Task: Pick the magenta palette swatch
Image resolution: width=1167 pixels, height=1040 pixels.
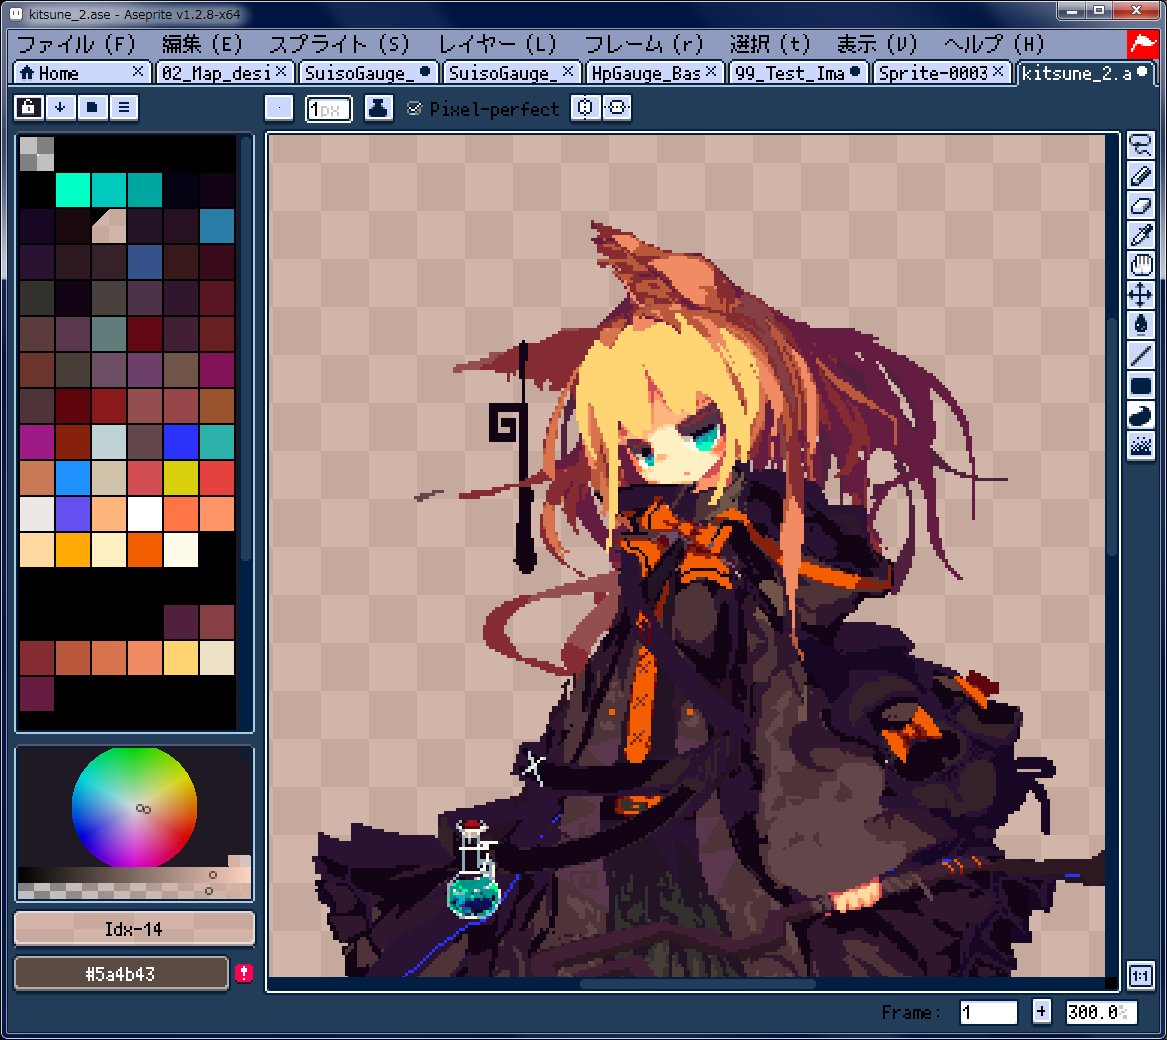Action: coord(36,441)
